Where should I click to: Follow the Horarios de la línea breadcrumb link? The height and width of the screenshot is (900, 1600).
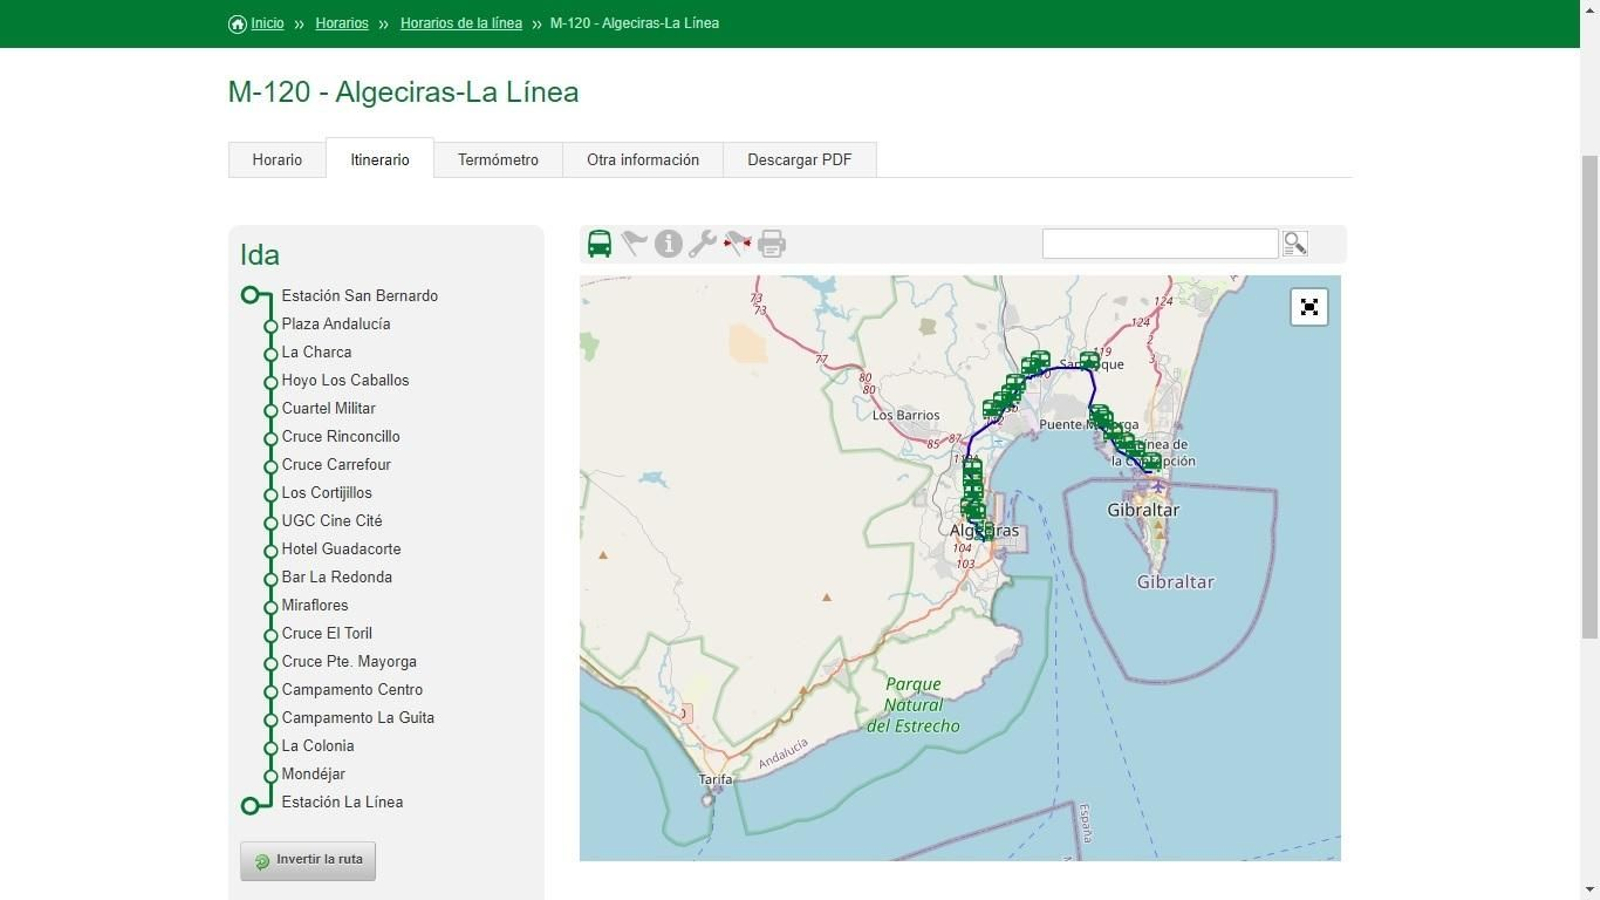(461, 22)
